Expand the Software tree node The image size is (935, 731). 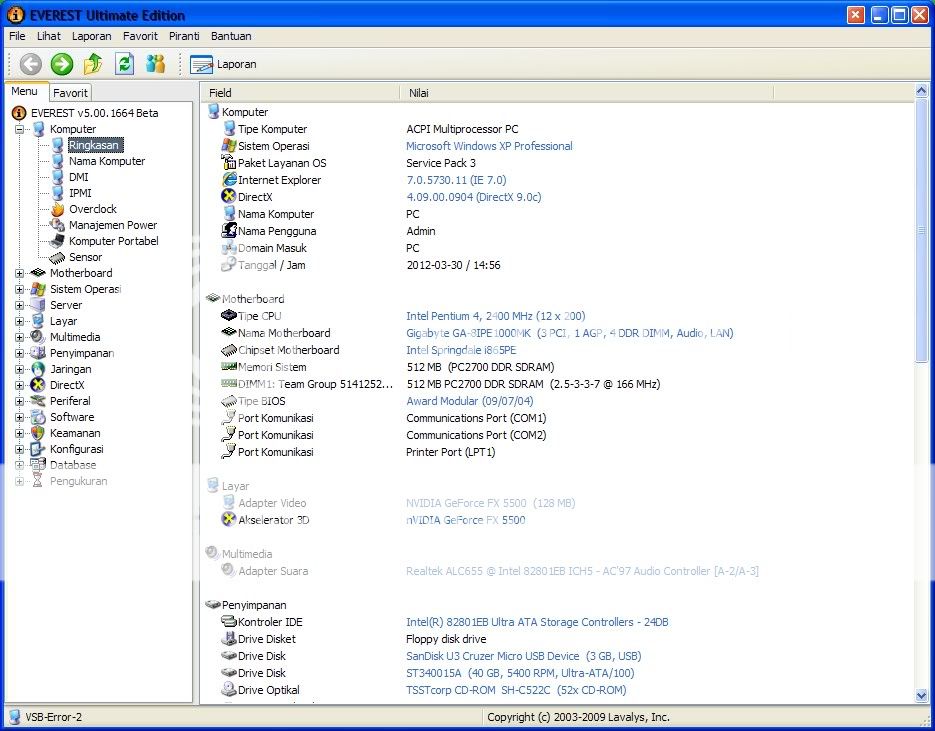[19, 417]
